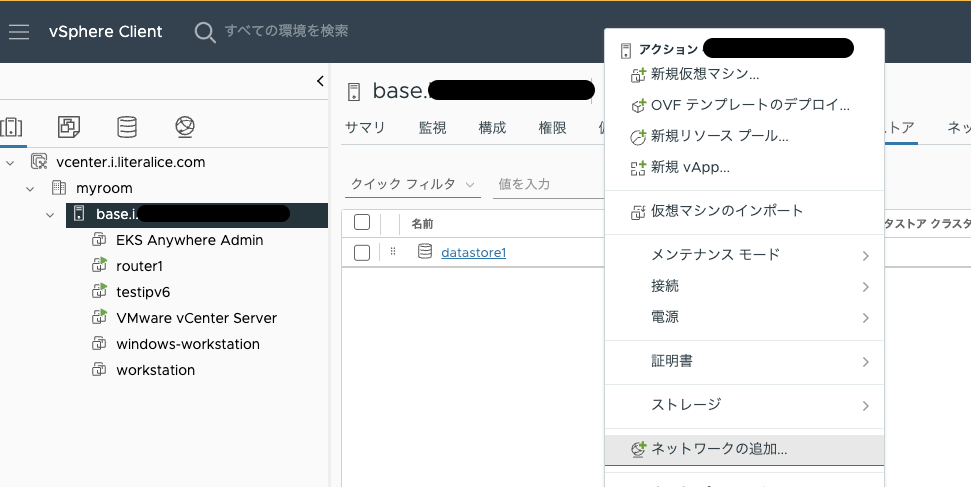Select windows-workstation in the tree
This screenshot has width=971, height=487.
(x=188, y=344)
